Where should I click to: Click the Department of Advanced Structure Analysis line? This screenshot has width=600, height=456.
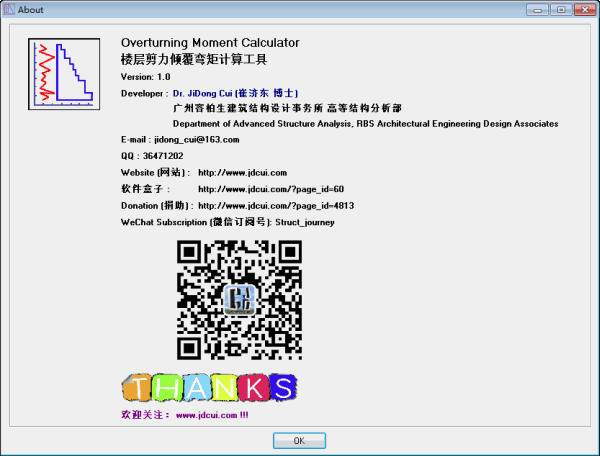click(x=365, y=124)
